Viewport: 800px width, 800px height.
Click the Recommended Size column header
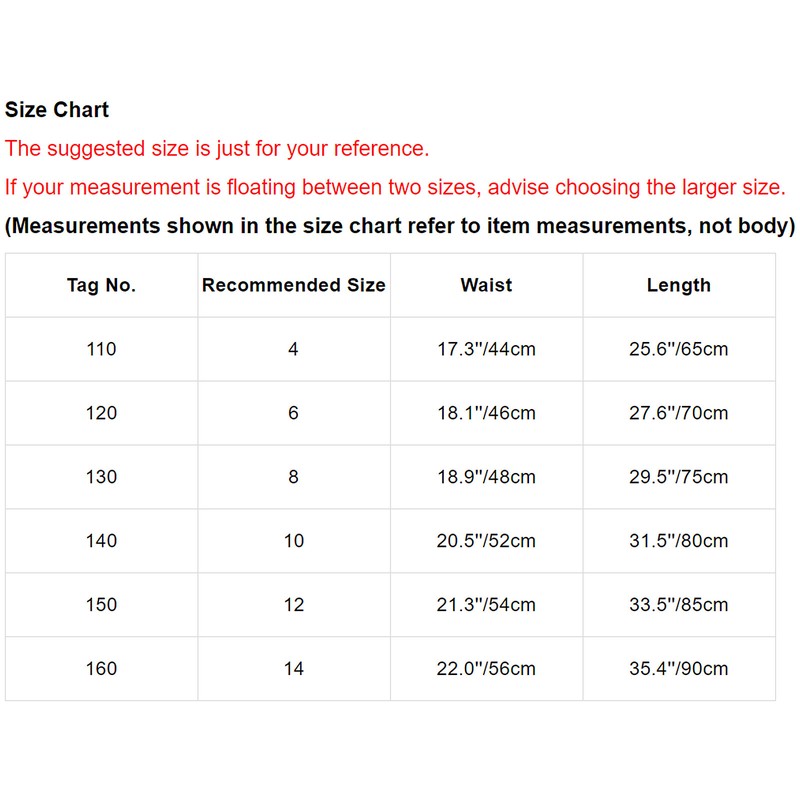tap(293, 285)
